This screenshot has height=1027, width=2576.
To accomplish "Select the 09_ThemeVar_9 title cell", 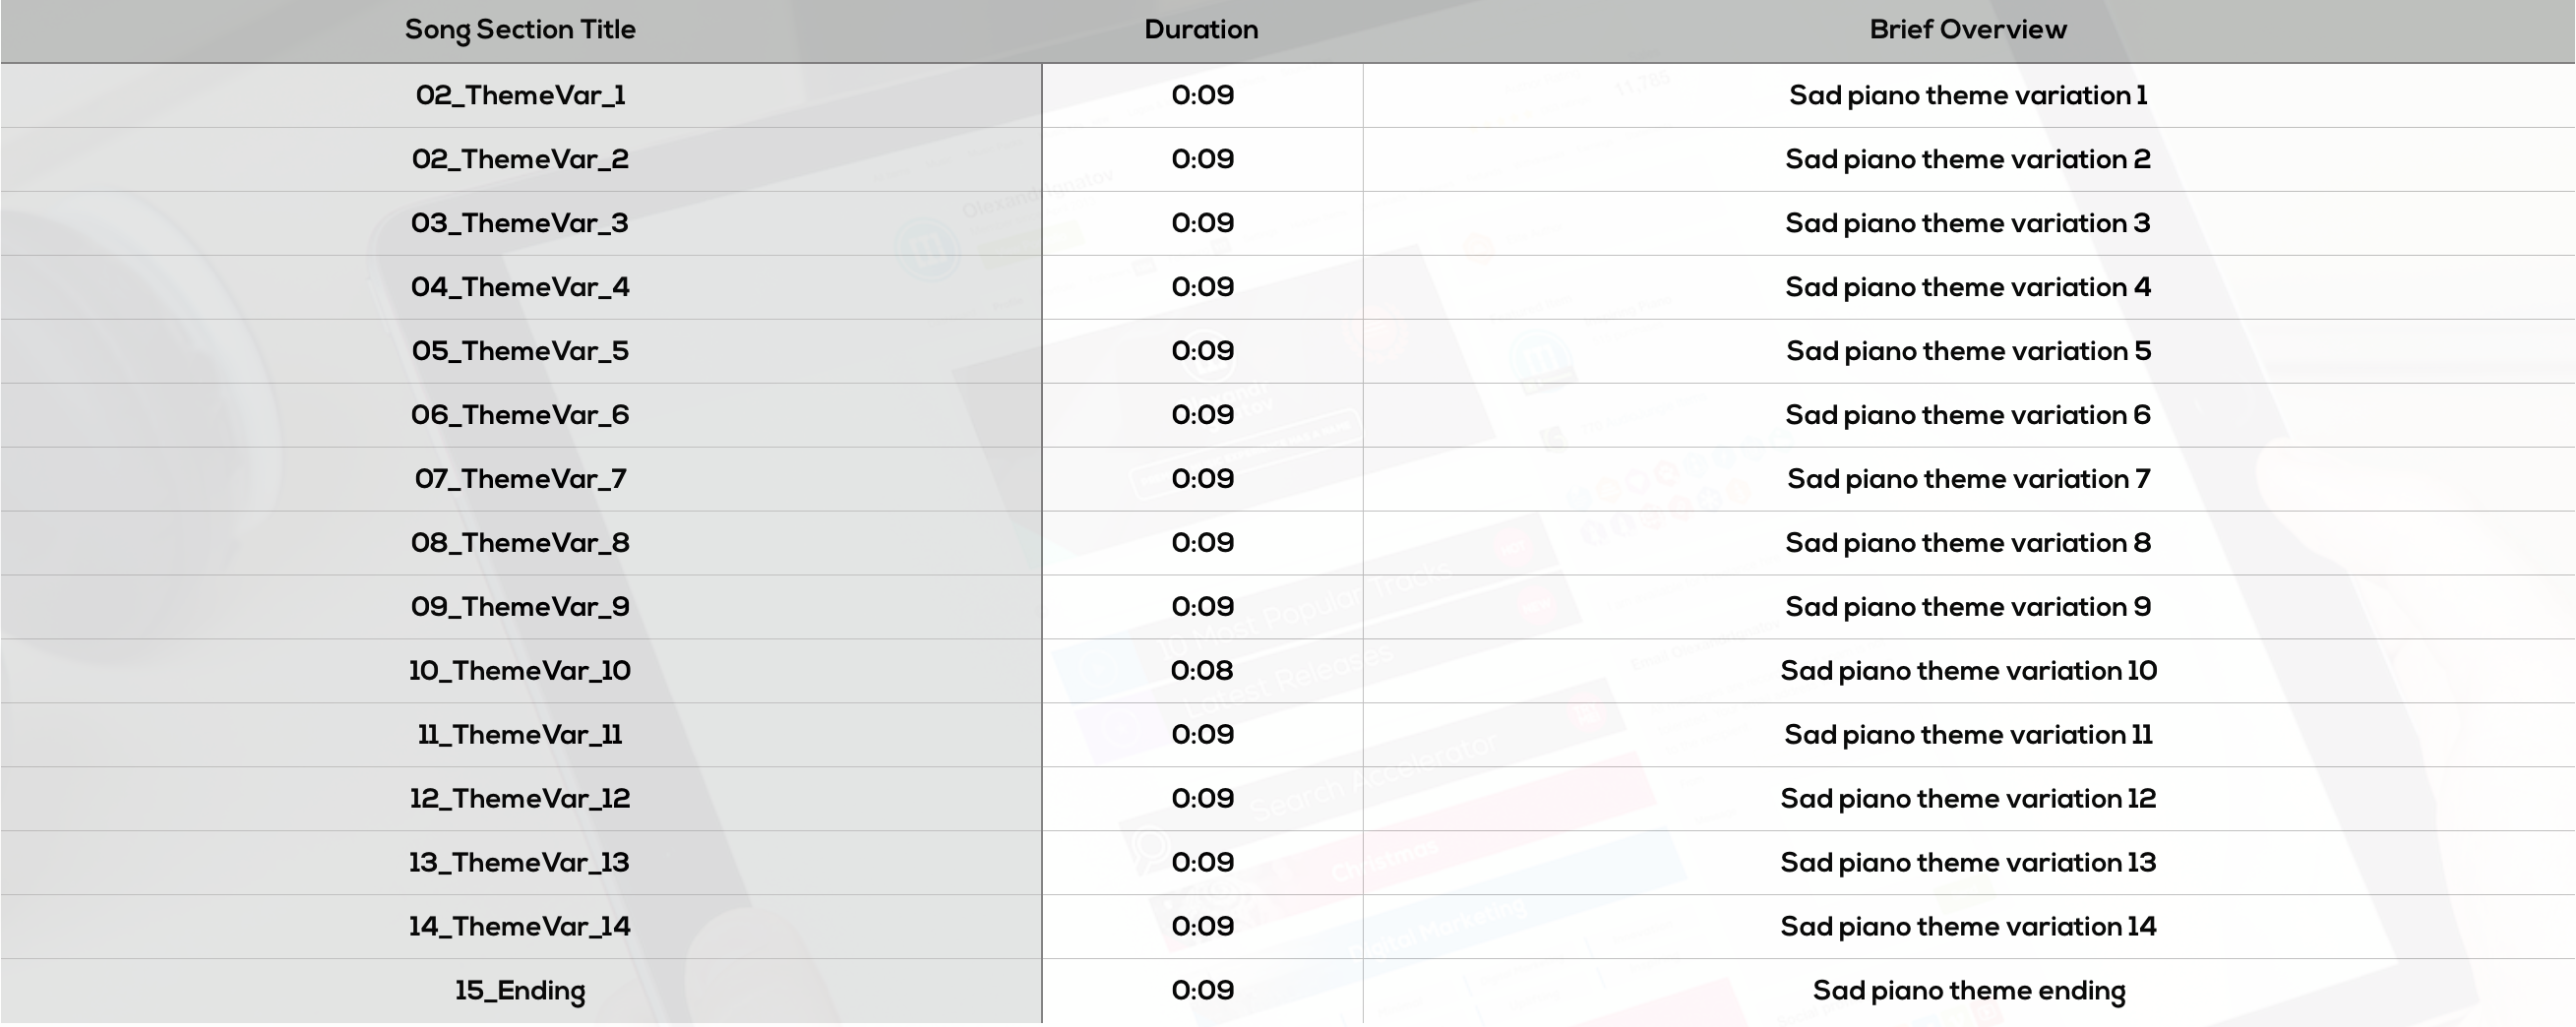I will tap(520, 607).
